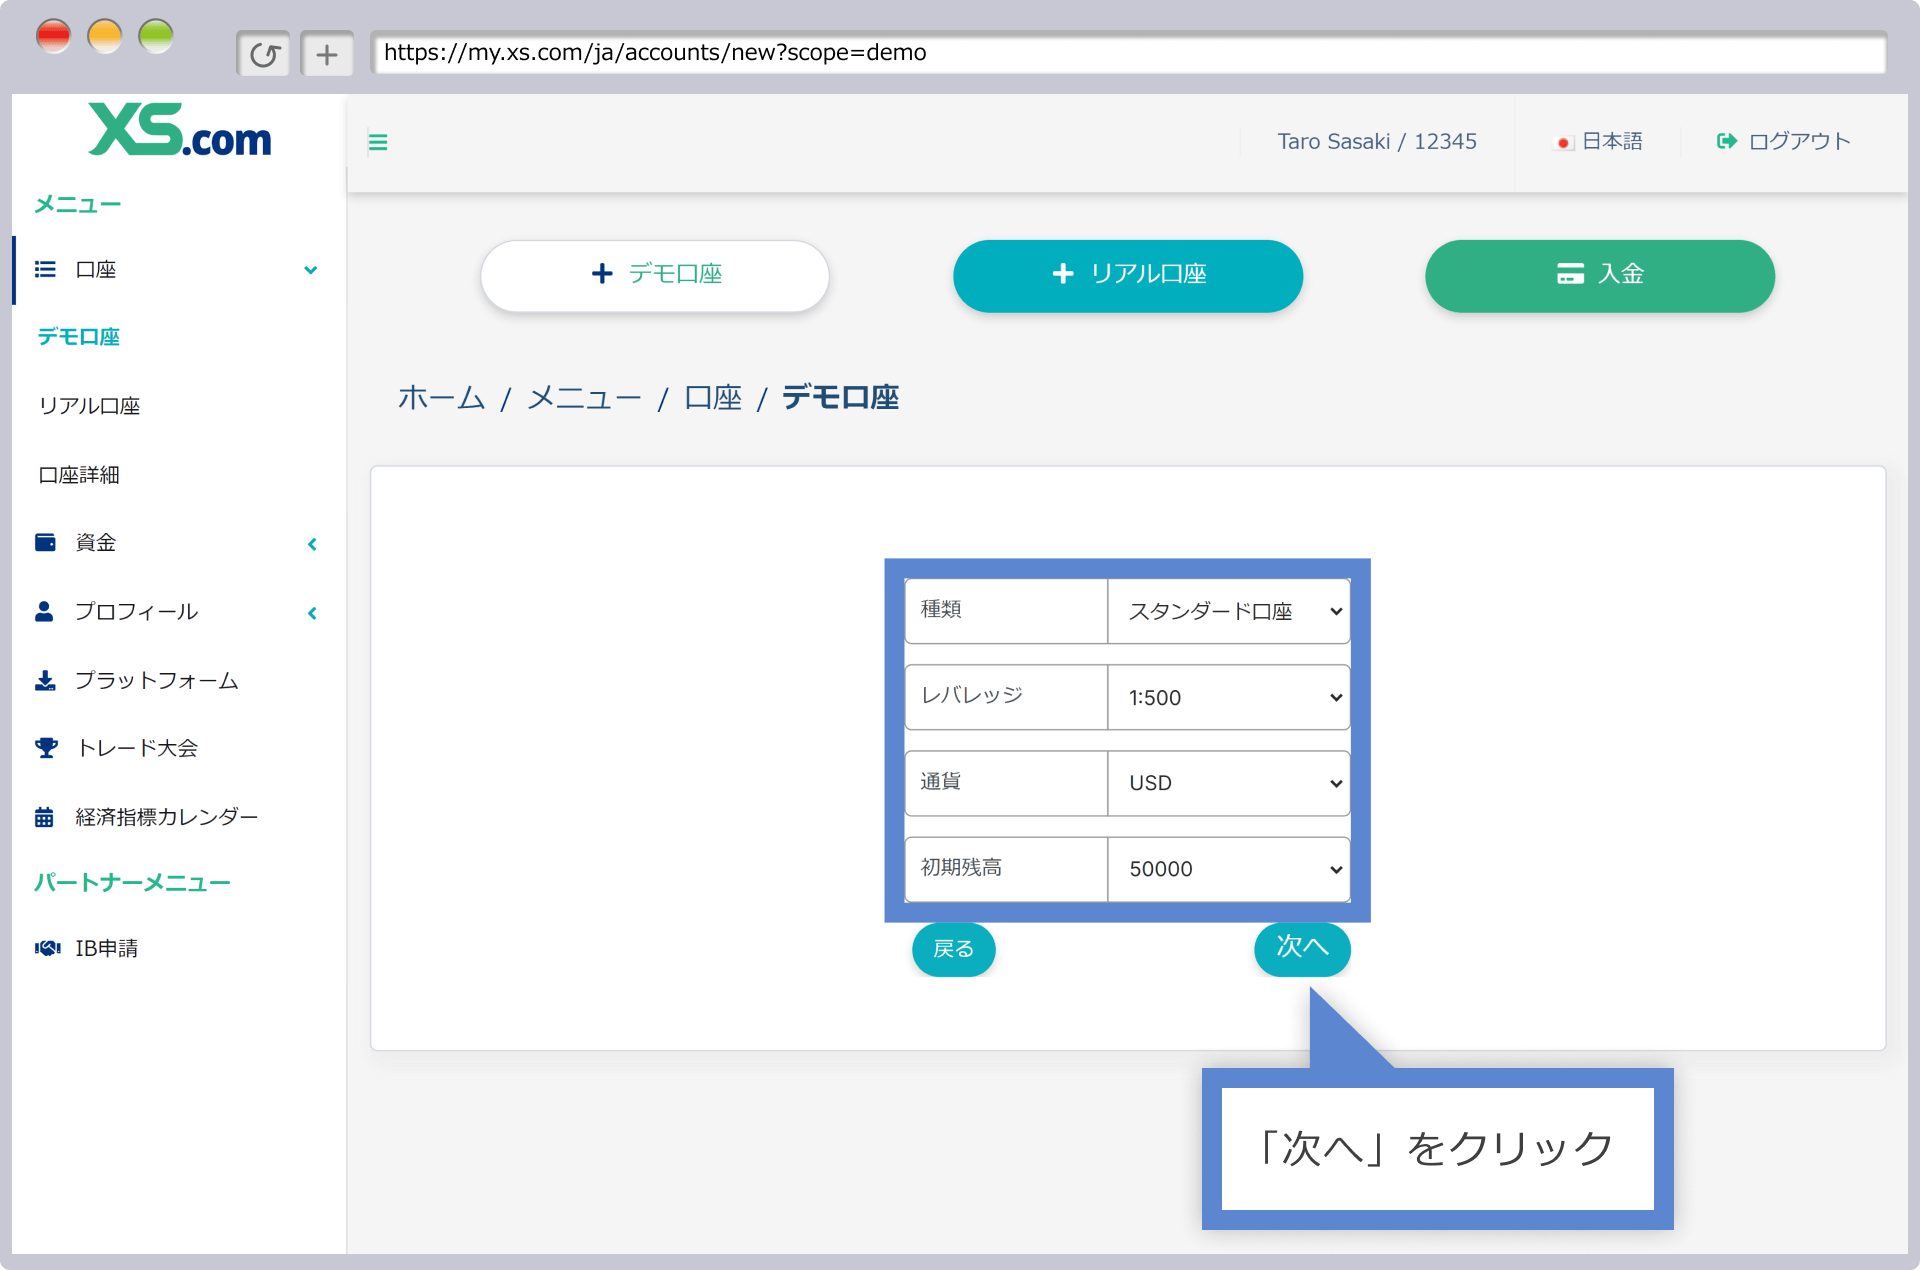The width and height of the screenshot is (1920, 1270).
Task: Open IB申請 partner menu item
Action: pyautogui.click(x=107, y=948)
